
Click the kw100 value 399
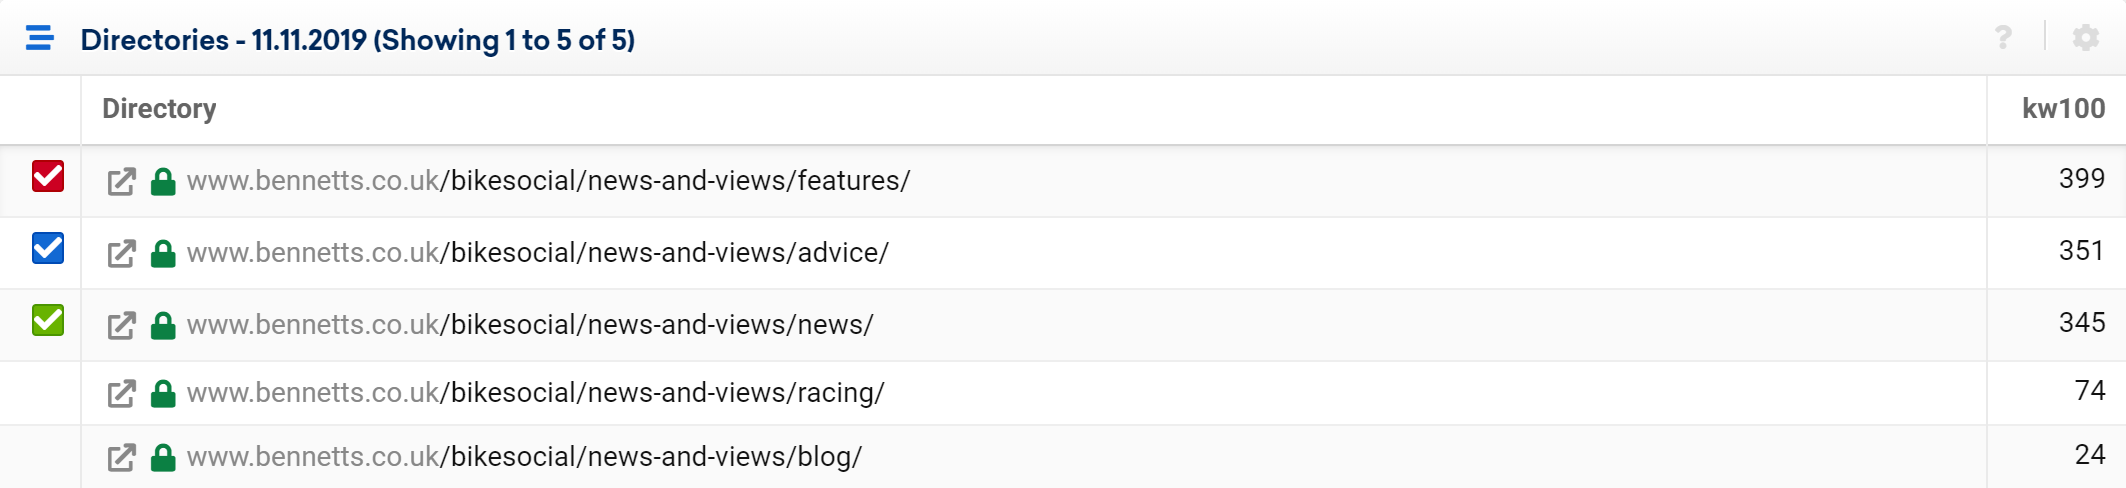click(2081, 179)
